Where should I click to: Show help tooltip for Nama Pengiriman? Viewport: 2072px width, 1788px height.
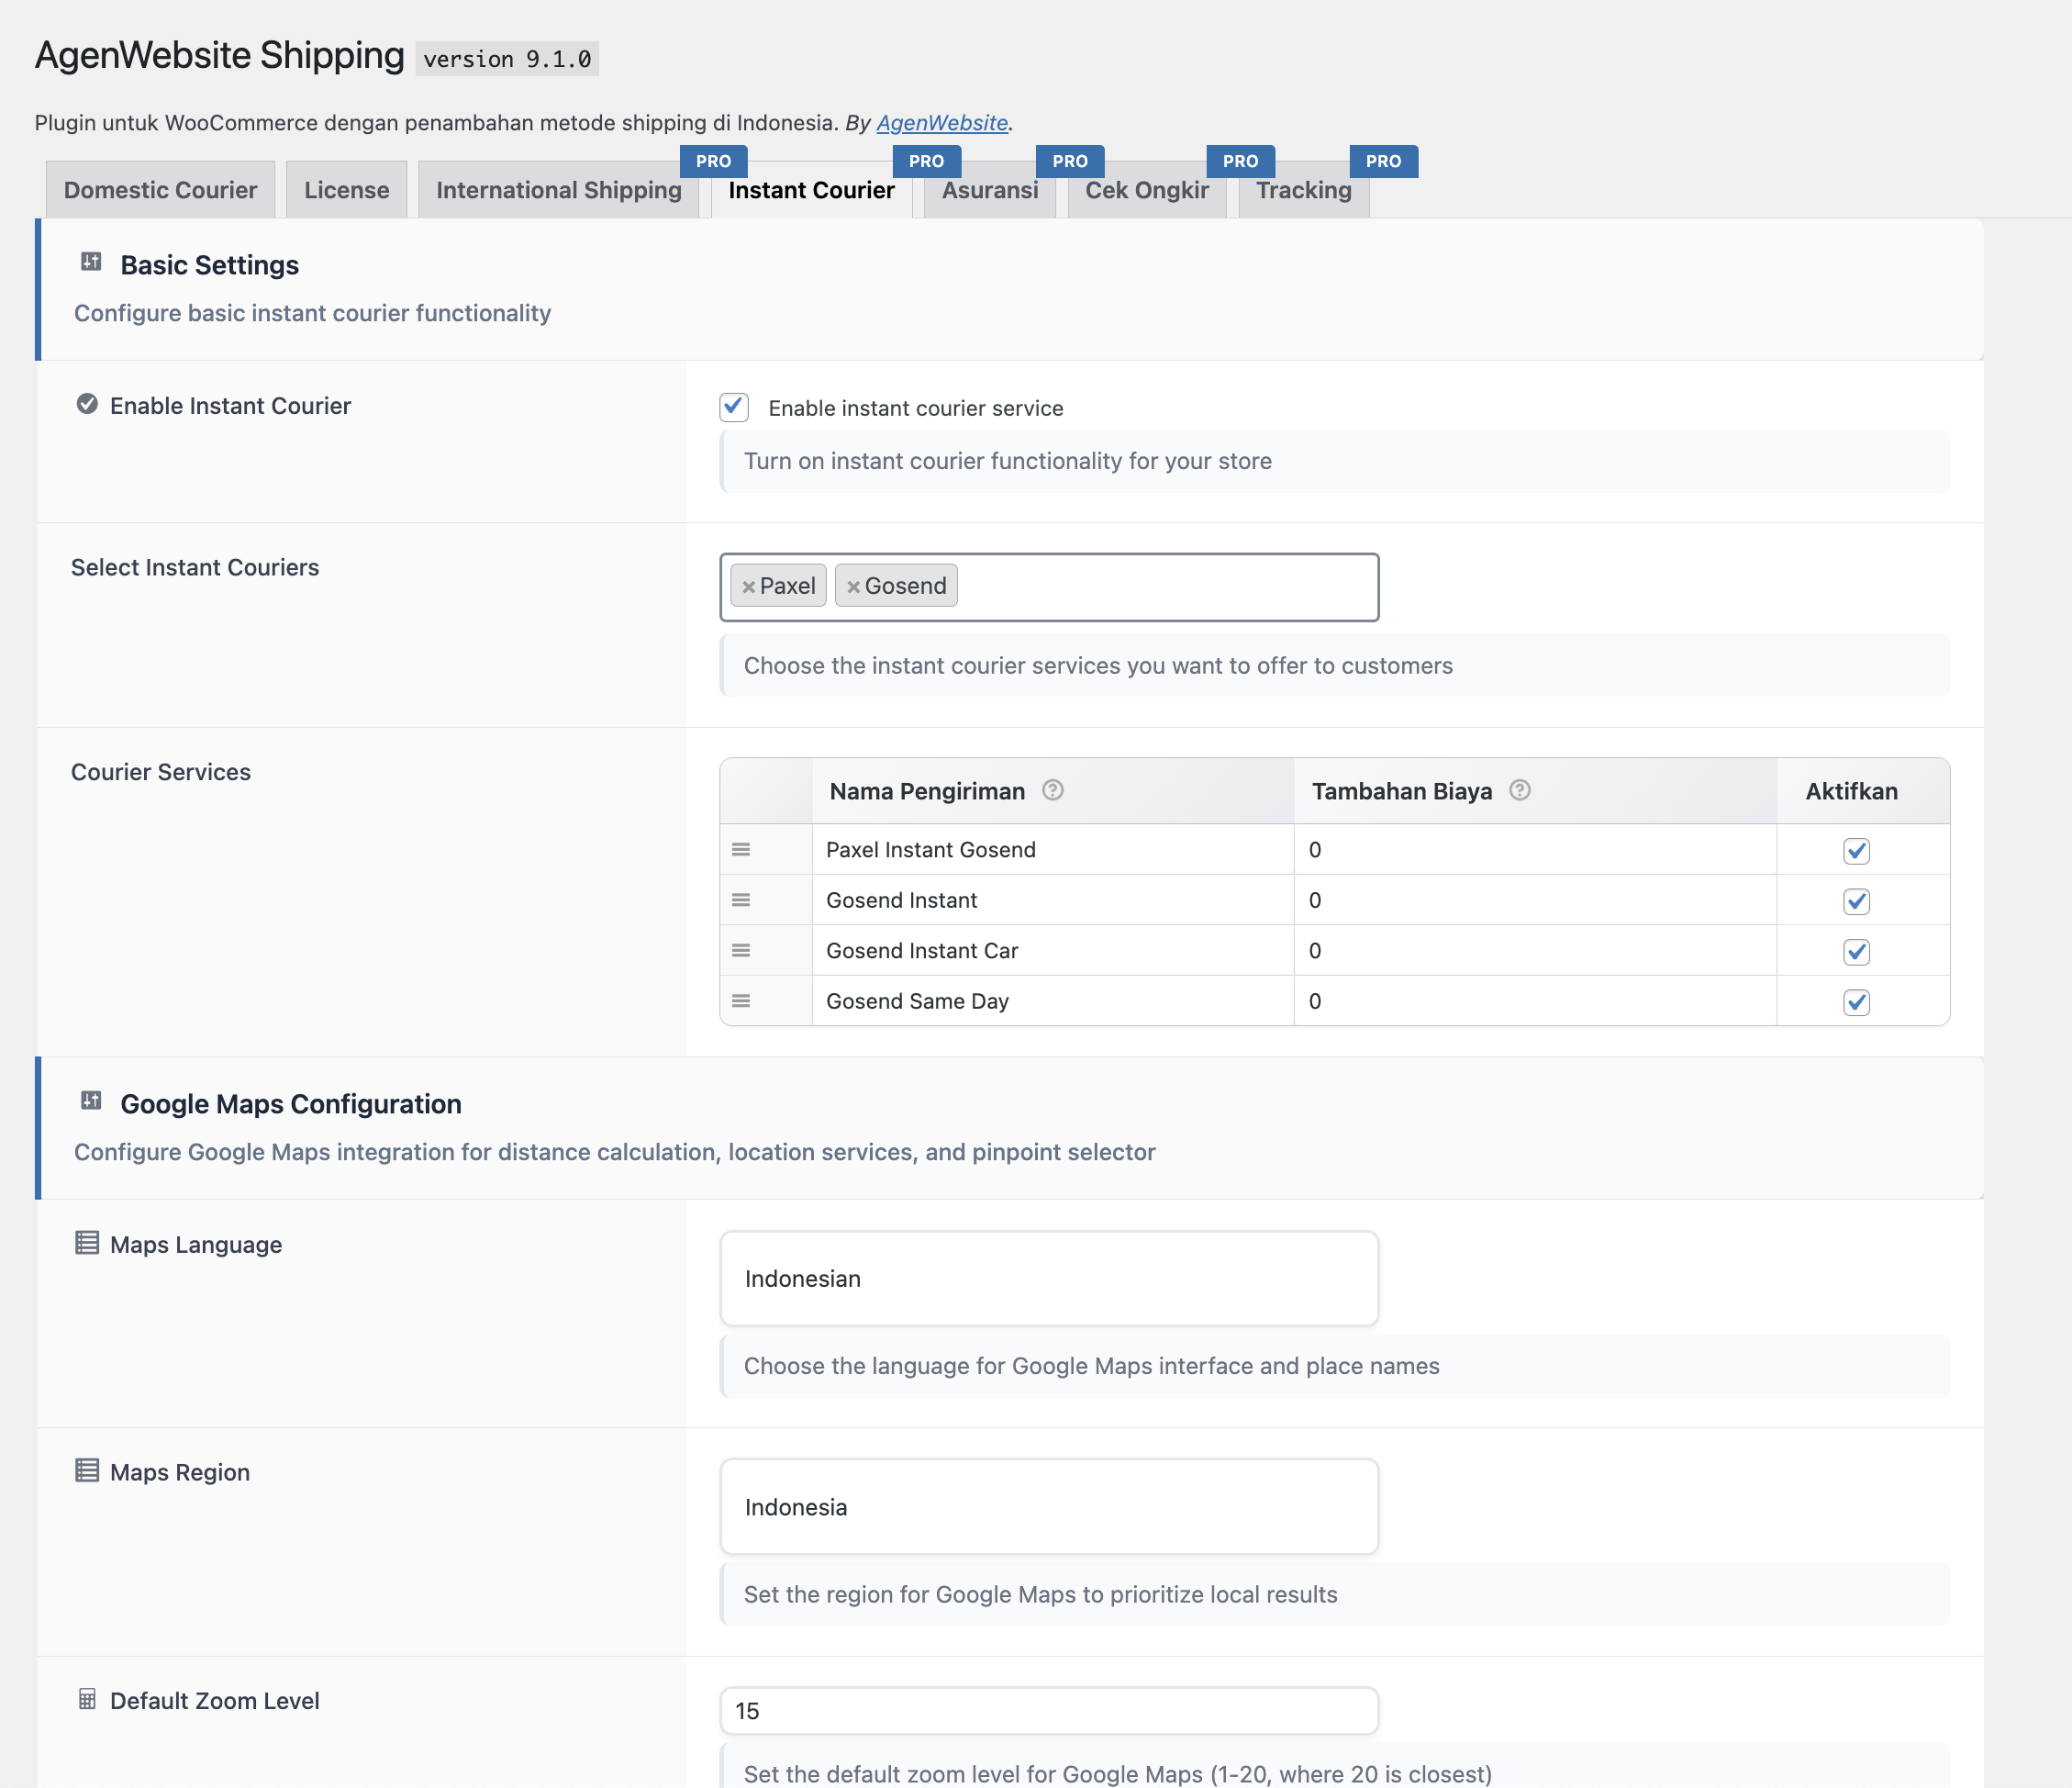[1053, 790]
